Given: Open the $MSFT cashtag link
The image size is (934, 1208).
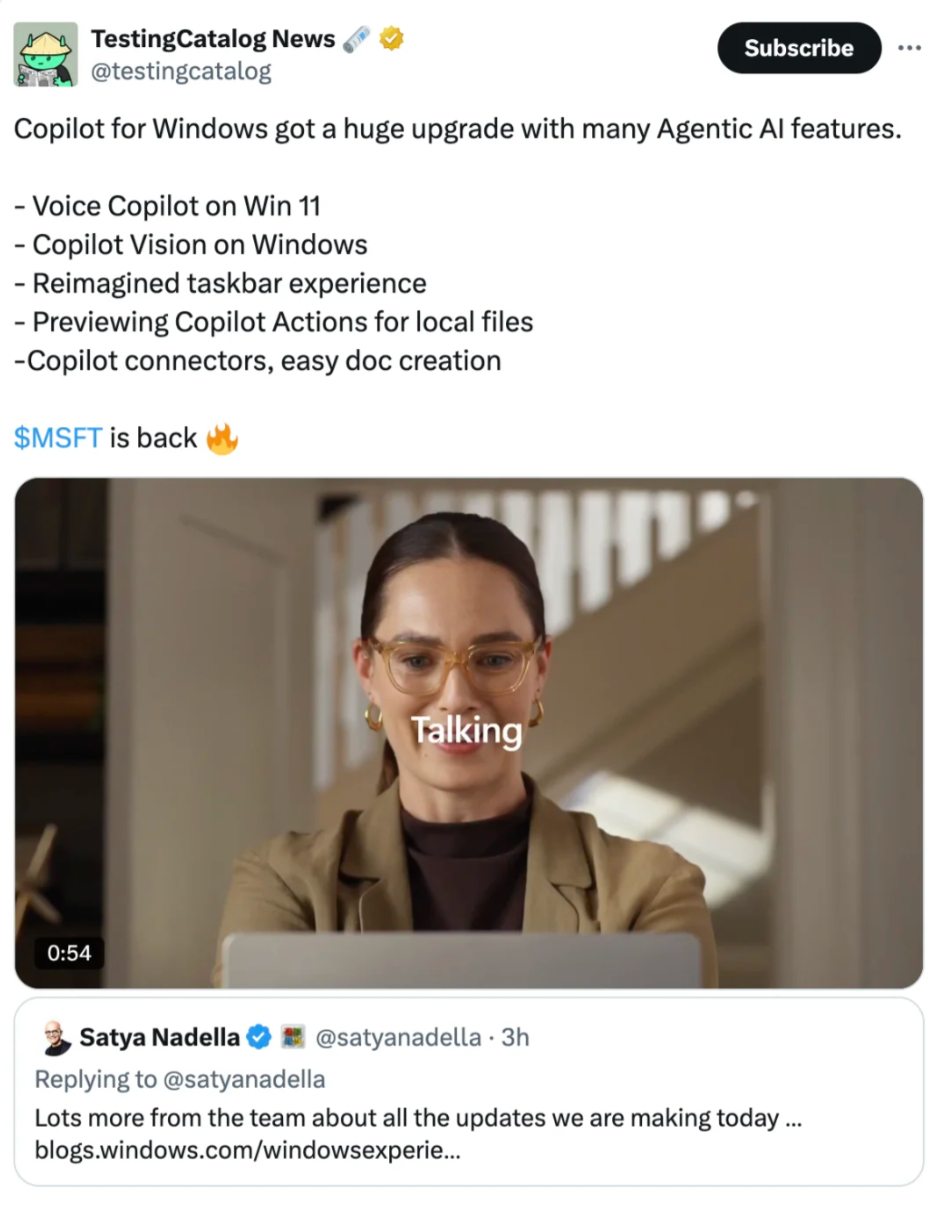Looking at the screenshot, I should point(58,438).
